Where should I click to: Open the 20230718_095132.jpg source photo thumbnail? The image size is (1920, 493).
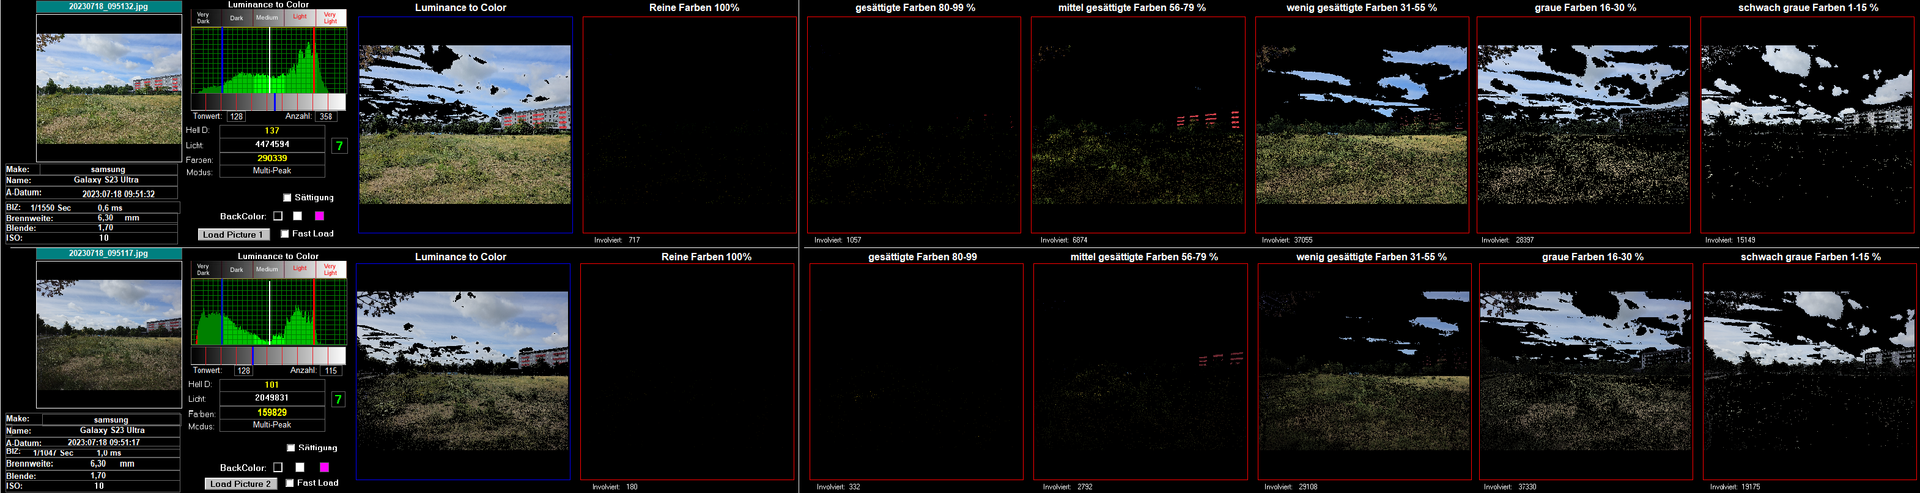(109, 88)
